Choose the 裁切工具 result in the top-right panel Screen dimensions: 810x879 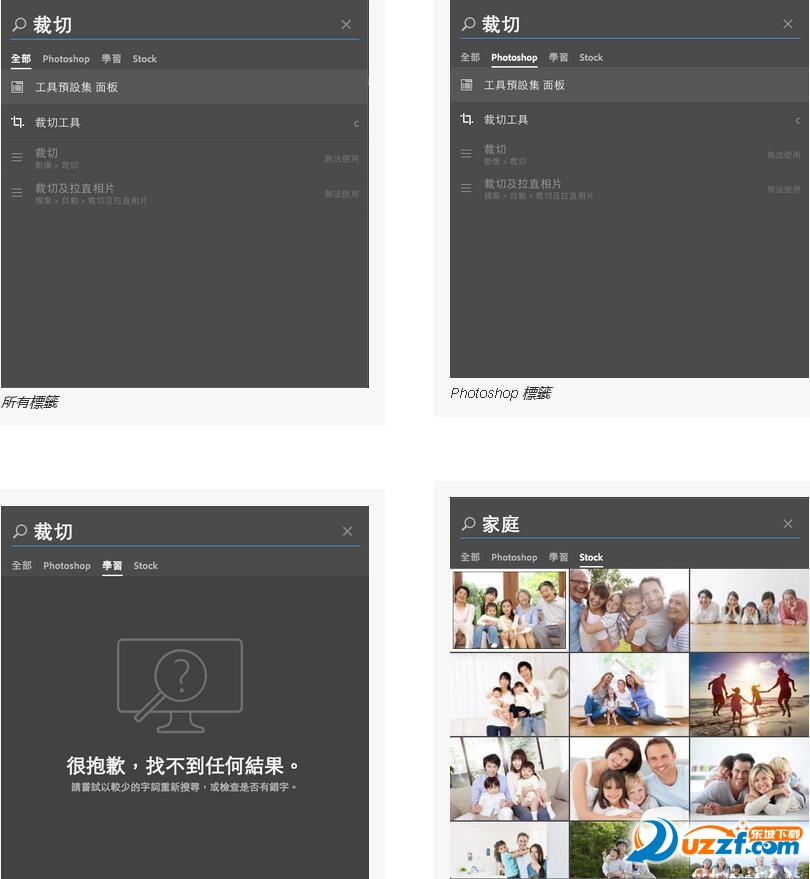click(506, 120)
